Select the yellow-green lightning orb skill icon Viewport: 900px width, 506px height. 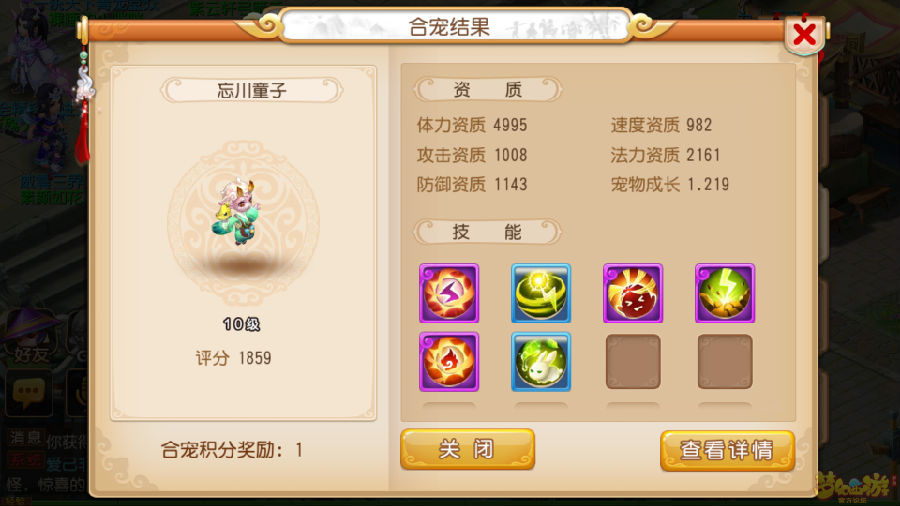click(x=541, y=293)
